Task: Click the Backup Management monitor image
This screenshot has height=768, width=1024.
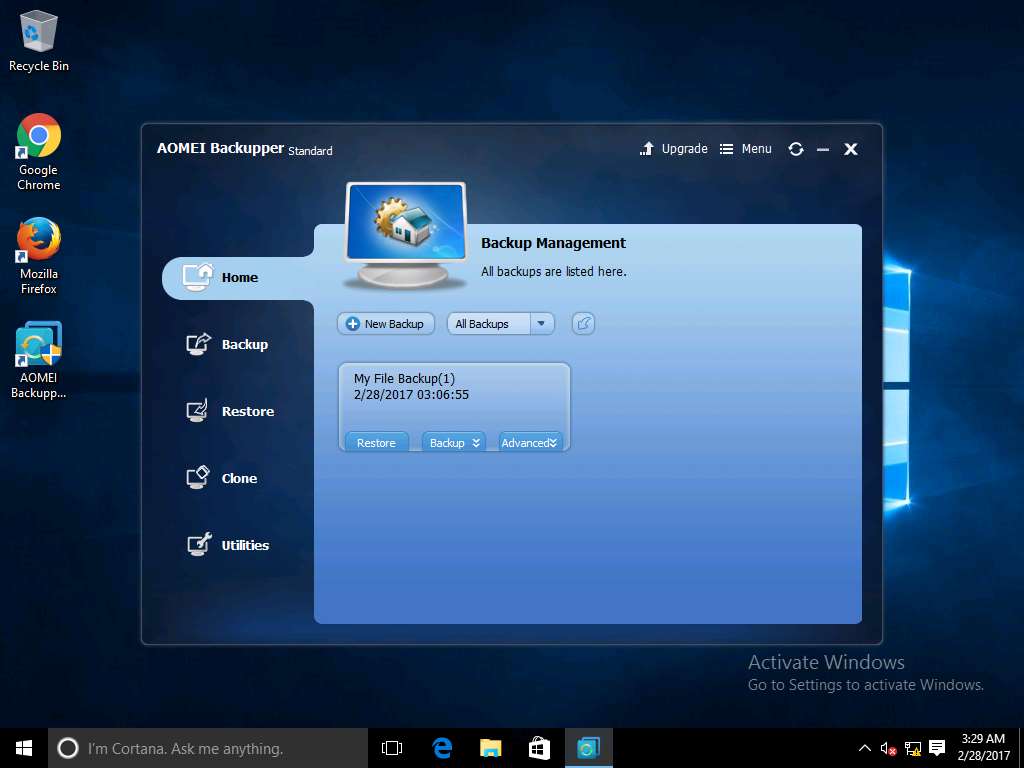Action: (405, 236)
